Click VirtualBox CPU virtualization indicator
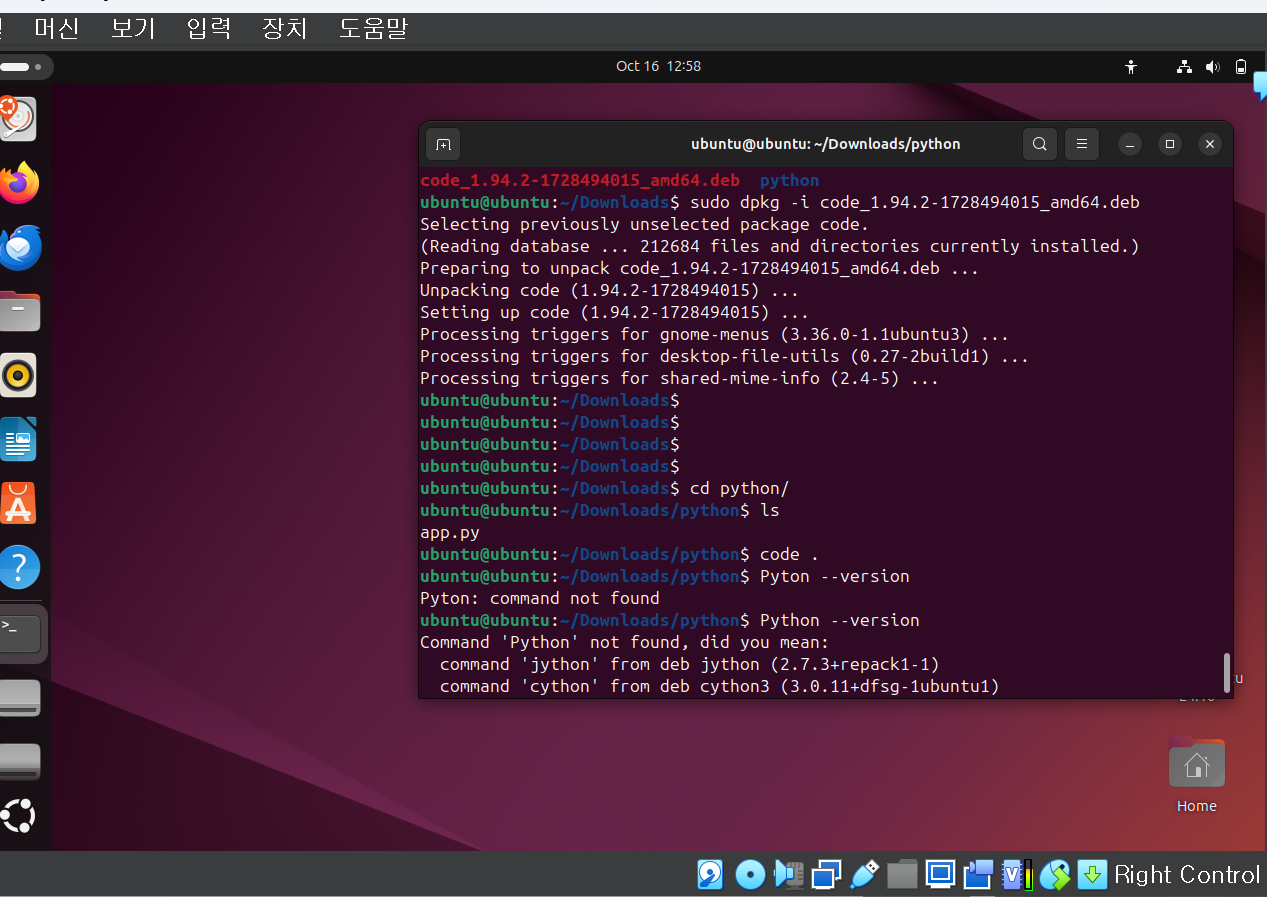This screenshot has height=897, width=1267. click(x=1017, y=875)
